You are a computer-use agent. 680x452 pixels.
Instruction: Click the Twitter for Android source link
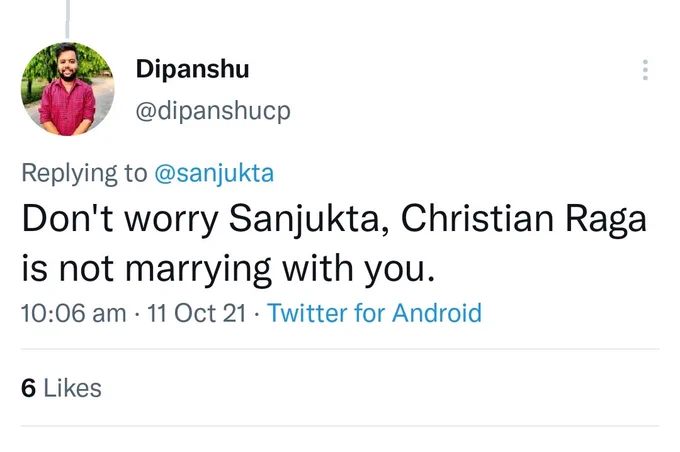pyautogui.click(x=374, y=313)
